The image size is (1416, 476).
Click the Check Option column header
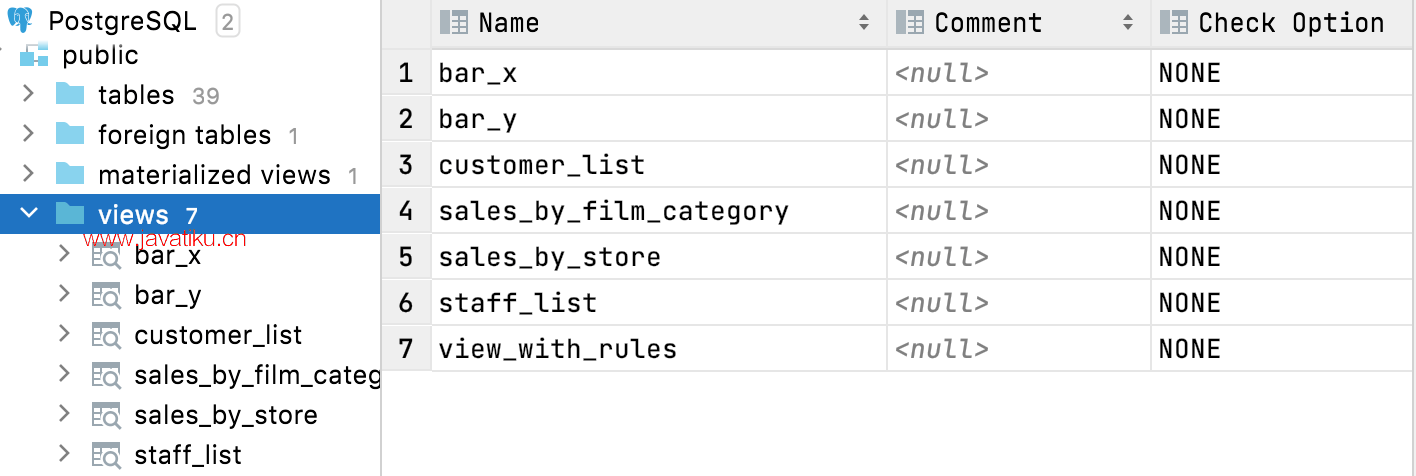pos(1283,23)
